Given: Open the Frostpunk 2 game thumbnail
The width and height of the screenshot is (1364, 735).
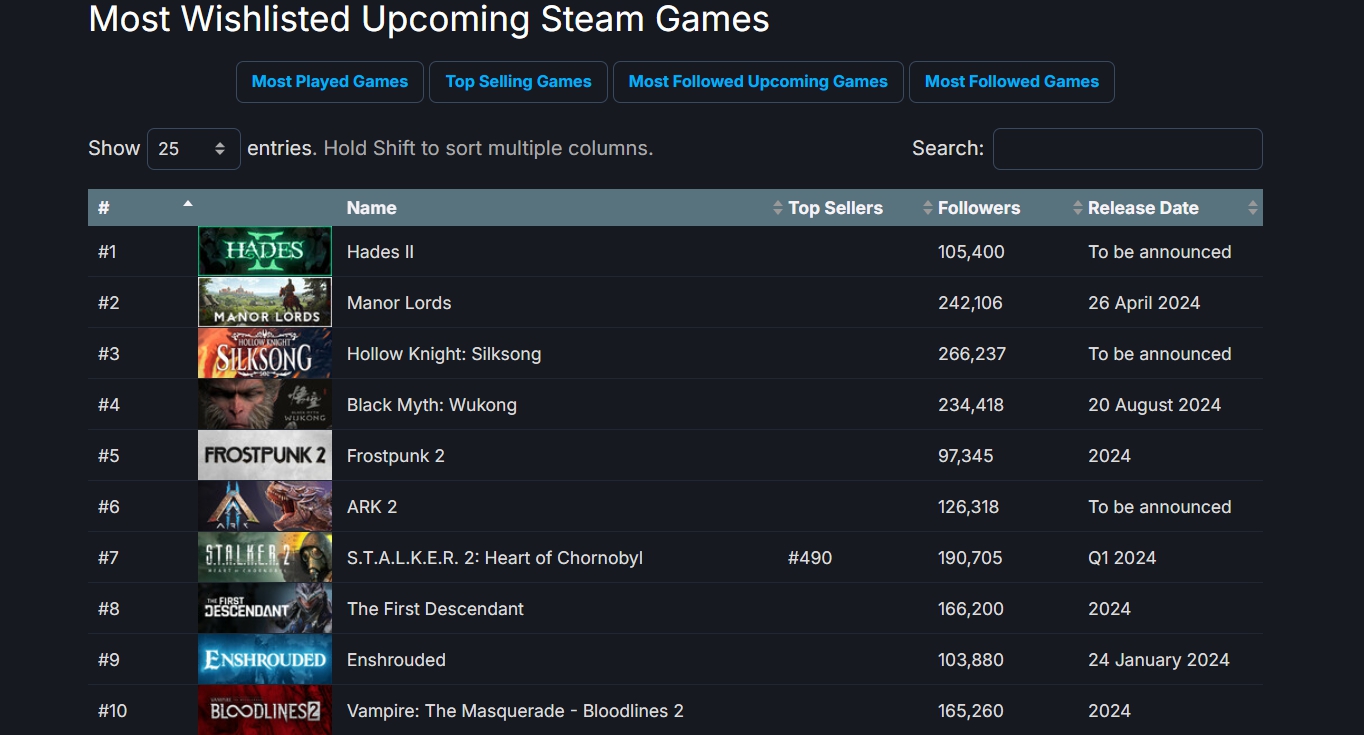Looking at the screenshot, I should (x=265, y=455).
